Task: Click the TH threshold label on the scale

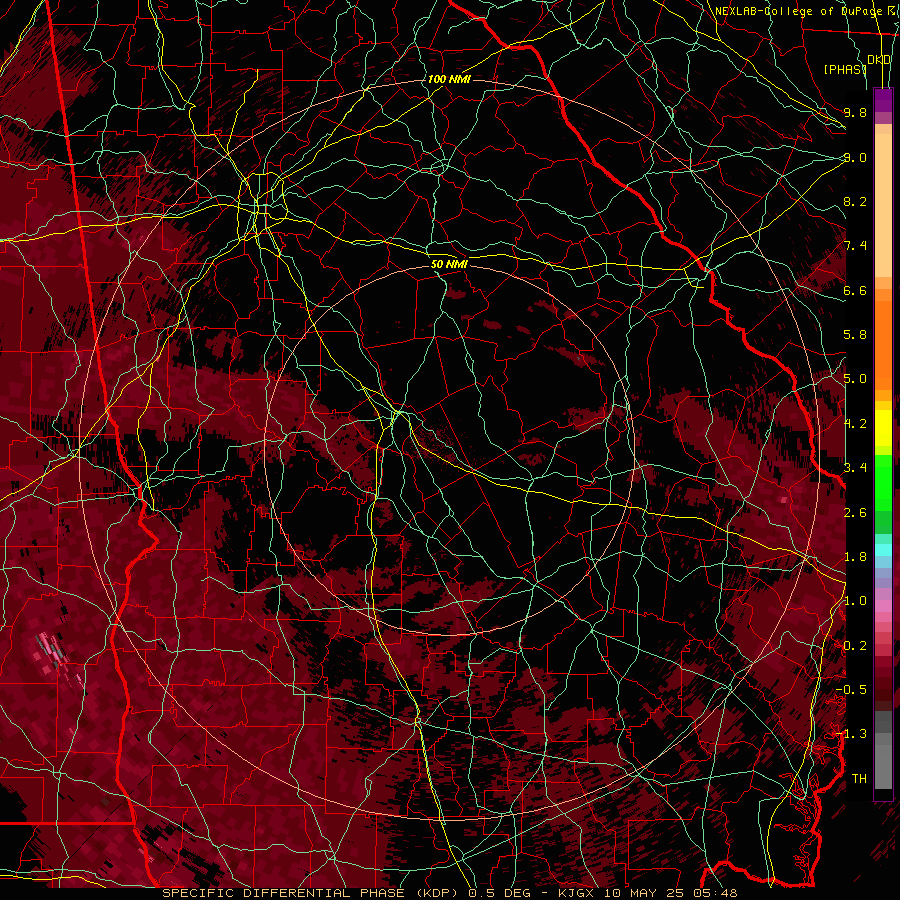Action: [x=859, y=779]
